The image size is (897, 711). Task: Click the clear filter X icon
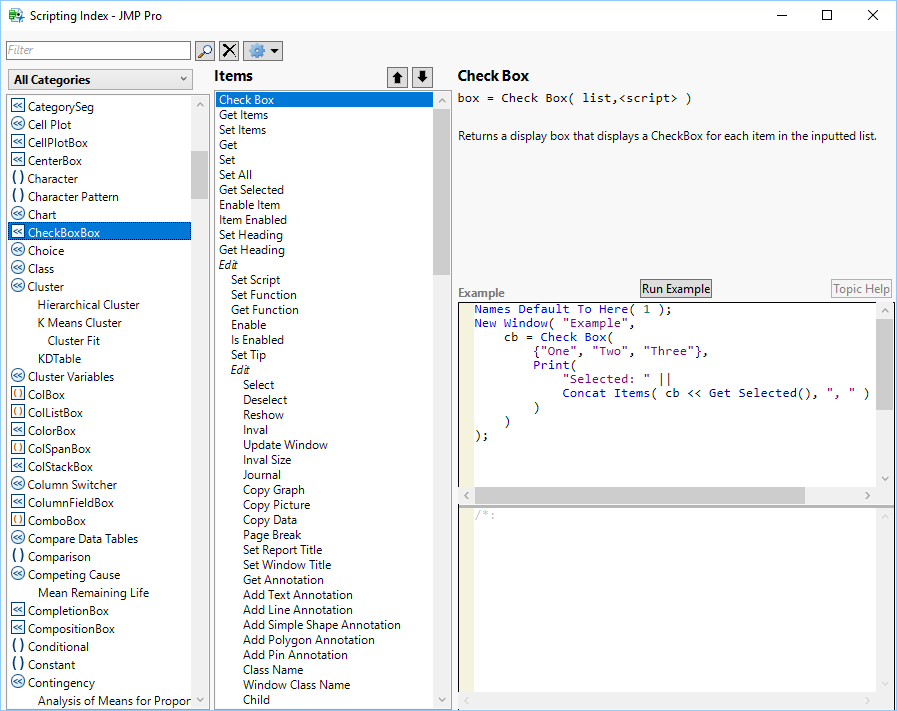(x=229, y=50)
